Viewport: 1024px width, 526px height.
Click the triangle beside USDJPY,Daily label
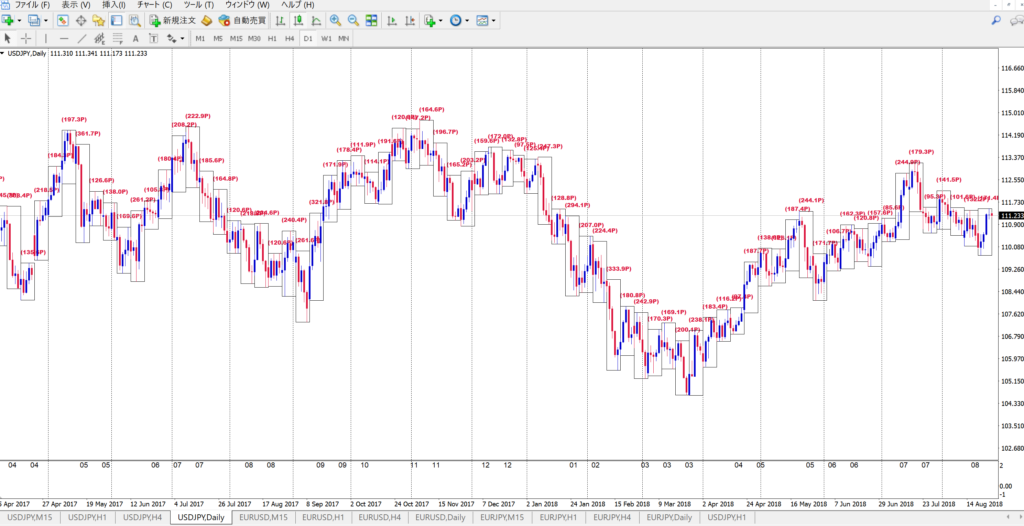coord(3,54)
